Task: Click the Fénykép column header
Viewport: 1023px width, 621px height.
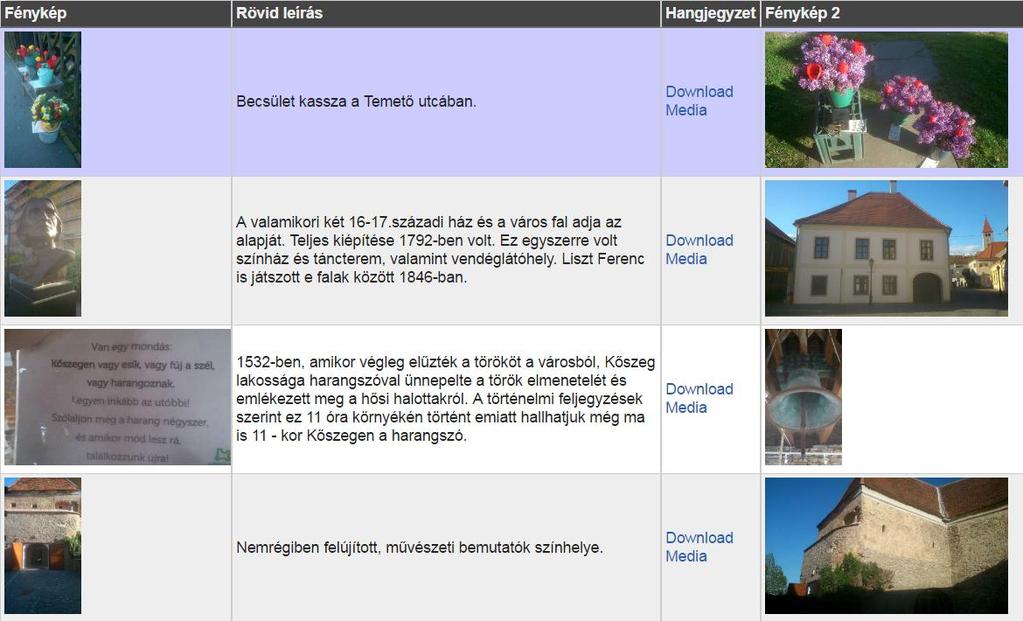Action: click(x=115, y=13)
